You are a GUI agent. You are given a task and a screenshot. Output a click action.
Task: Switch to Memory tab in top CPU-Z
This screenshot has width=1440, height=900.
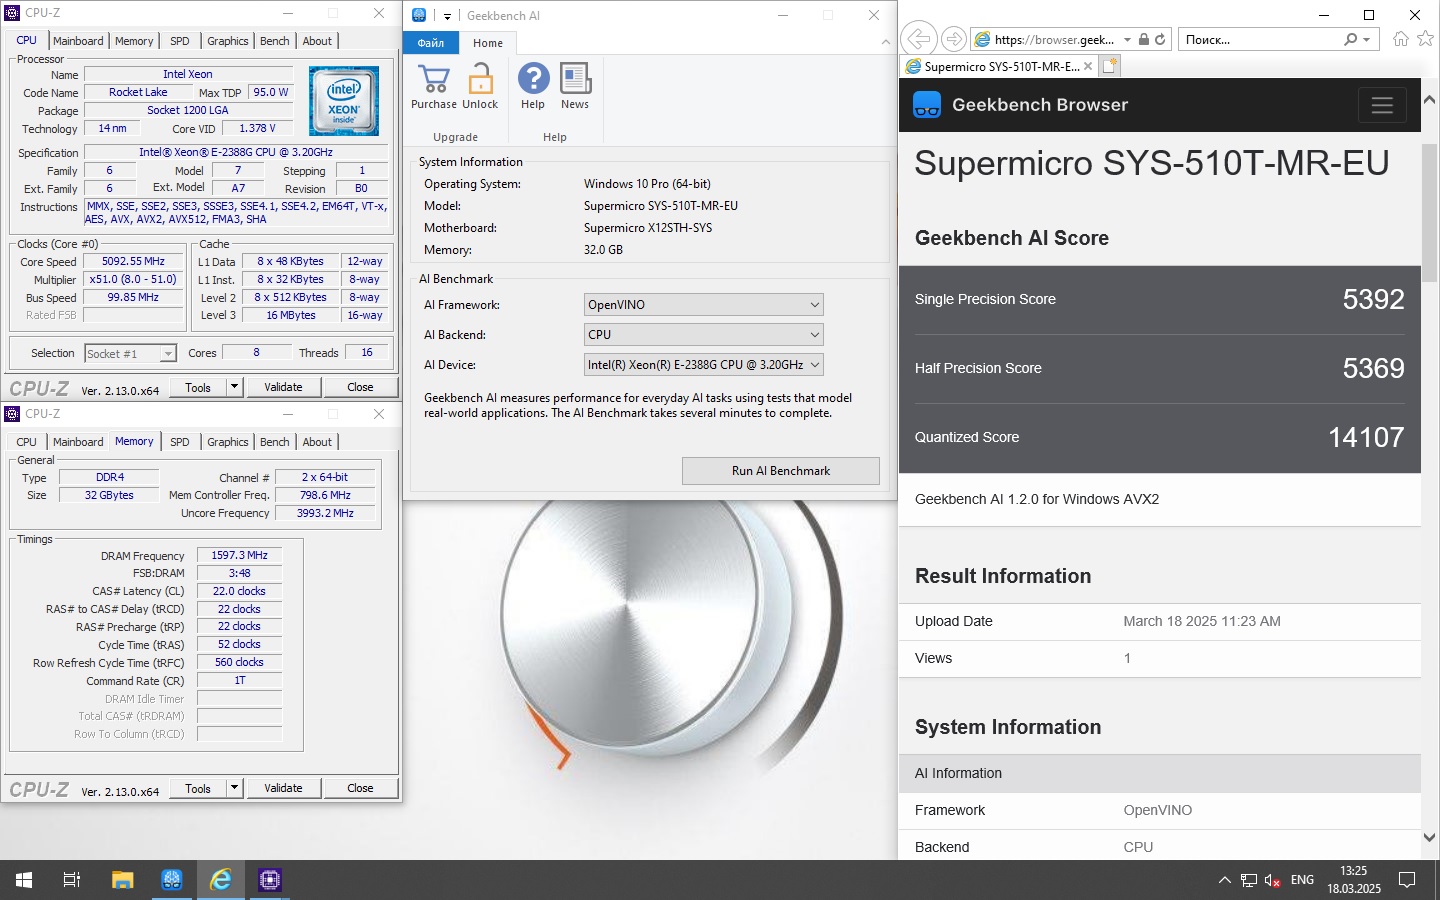tap(134, 41)
